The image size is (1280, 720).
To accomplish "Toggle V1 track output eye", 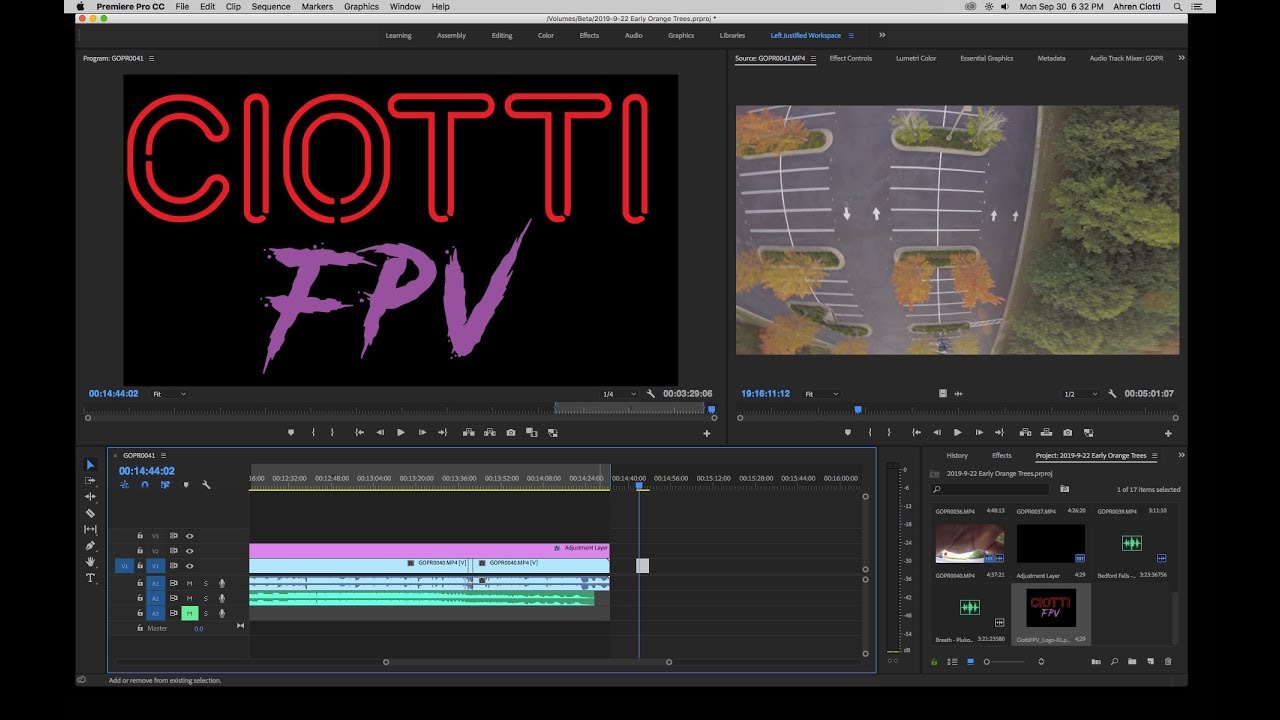I will point(189,566).
